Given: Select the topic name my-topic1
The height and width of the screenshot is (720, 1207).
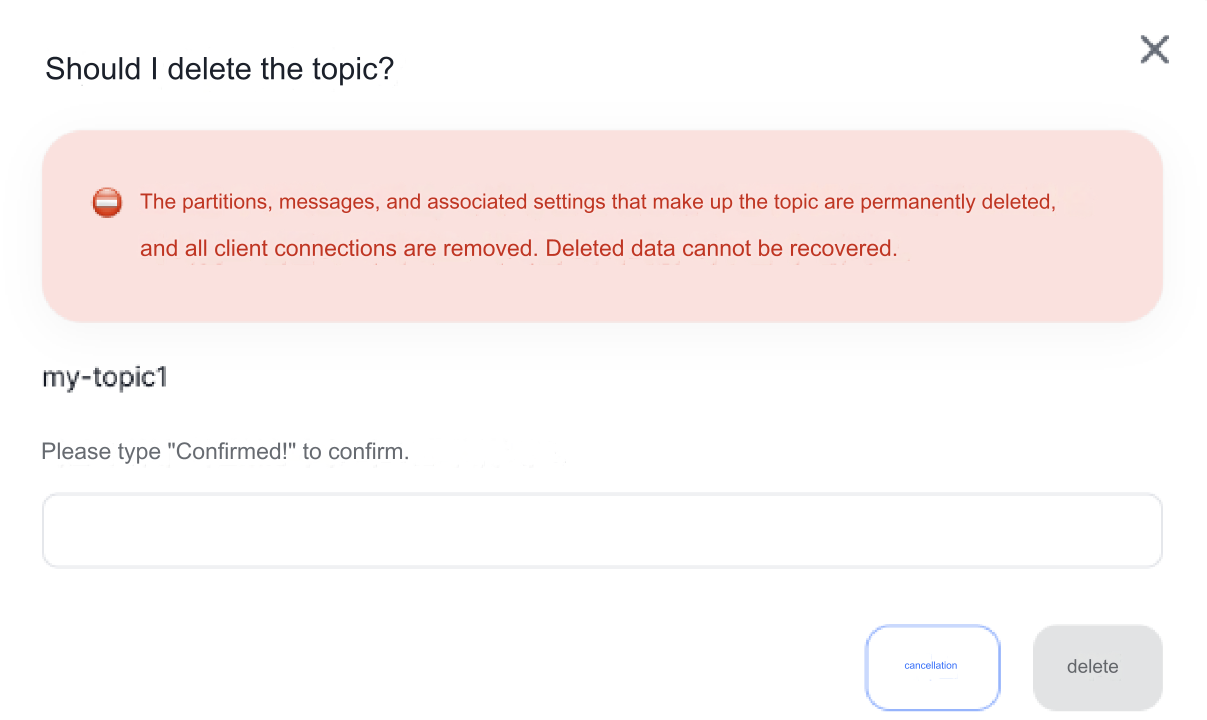Looking at the screenshot, I should click(104, 377).
